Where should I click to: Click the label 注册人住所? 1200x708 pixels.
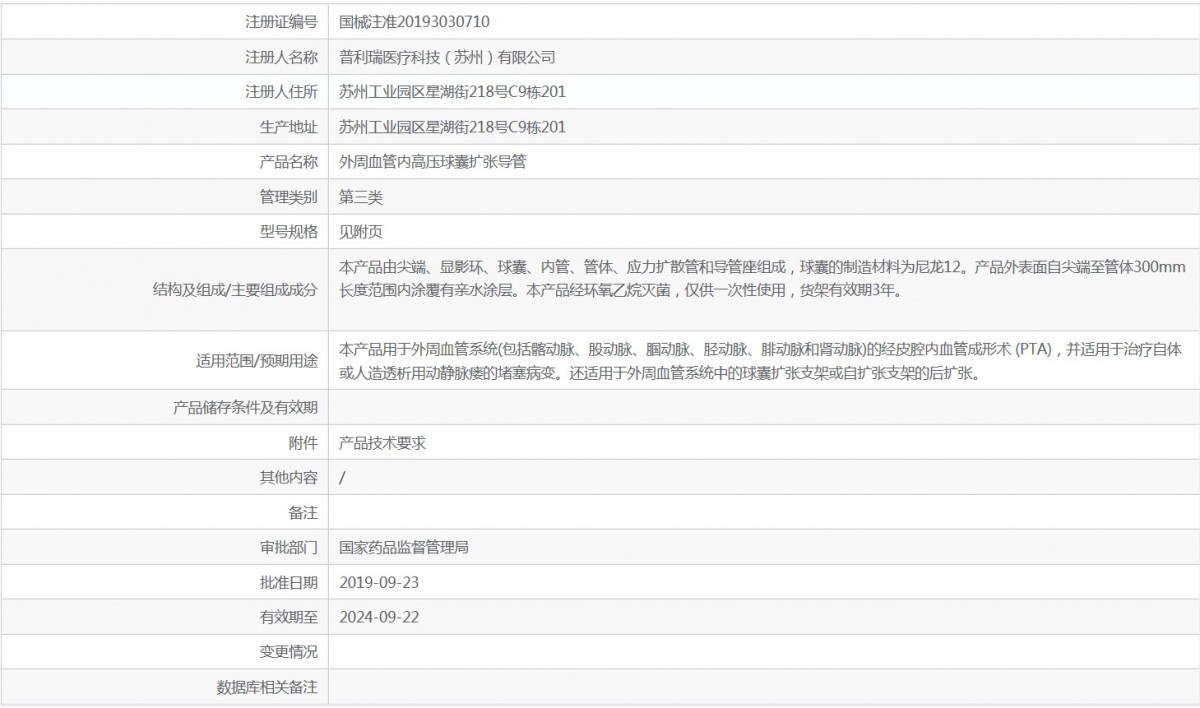pyautogui.click(x=281, y=92)
